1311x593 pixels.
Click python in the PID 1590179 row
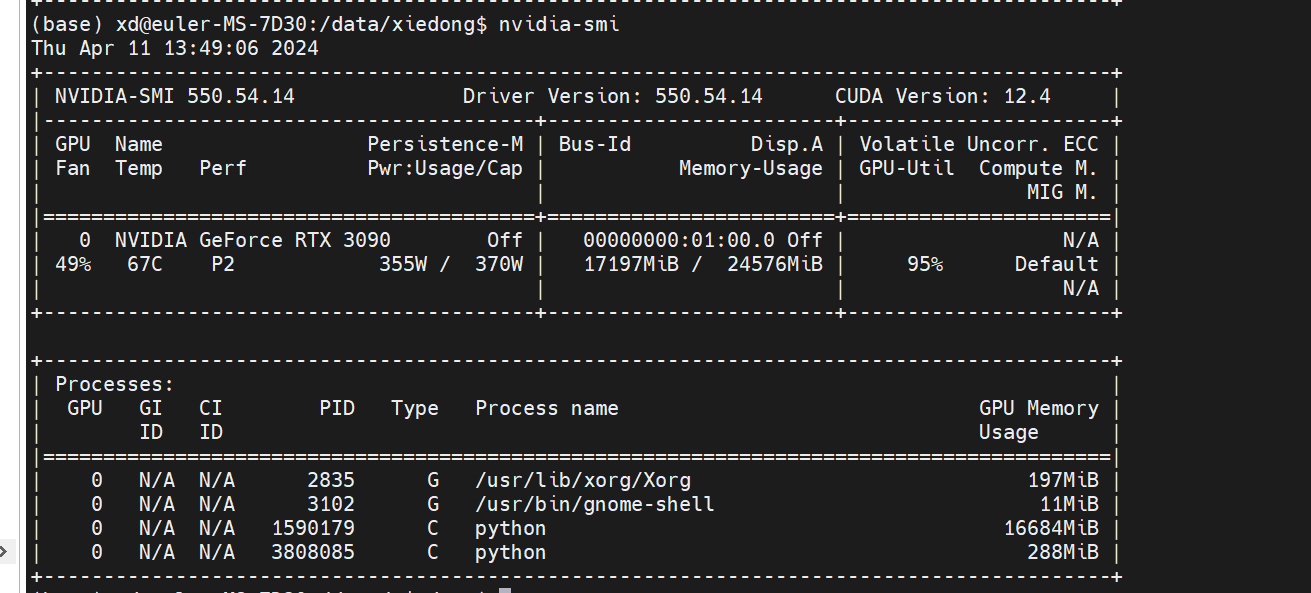pyautogui.click(x=511, y=528)
